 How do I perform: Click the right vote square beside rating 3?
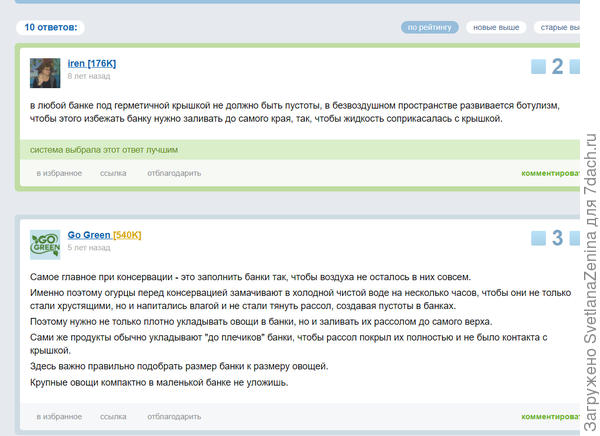tap(575, 239)
